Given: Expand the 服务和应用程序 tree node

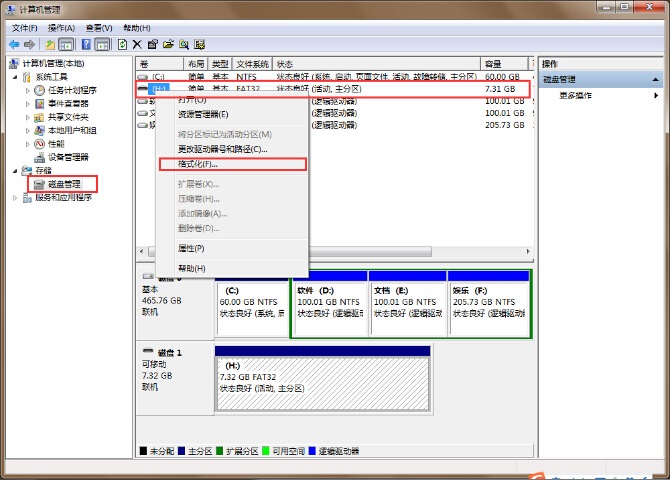Looking at the screenshot, I should point(15,198).
